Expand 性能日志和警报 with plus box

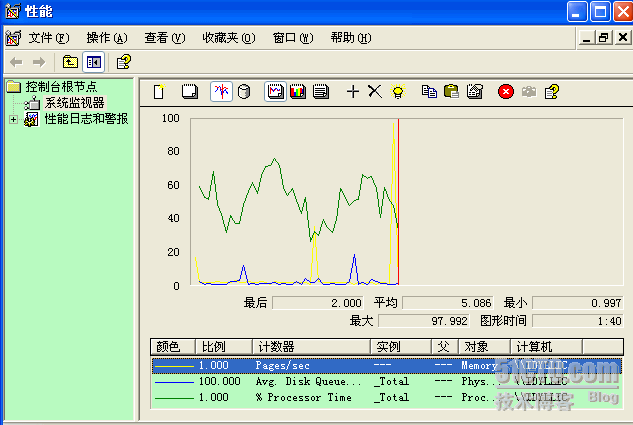tap(13, 119)
